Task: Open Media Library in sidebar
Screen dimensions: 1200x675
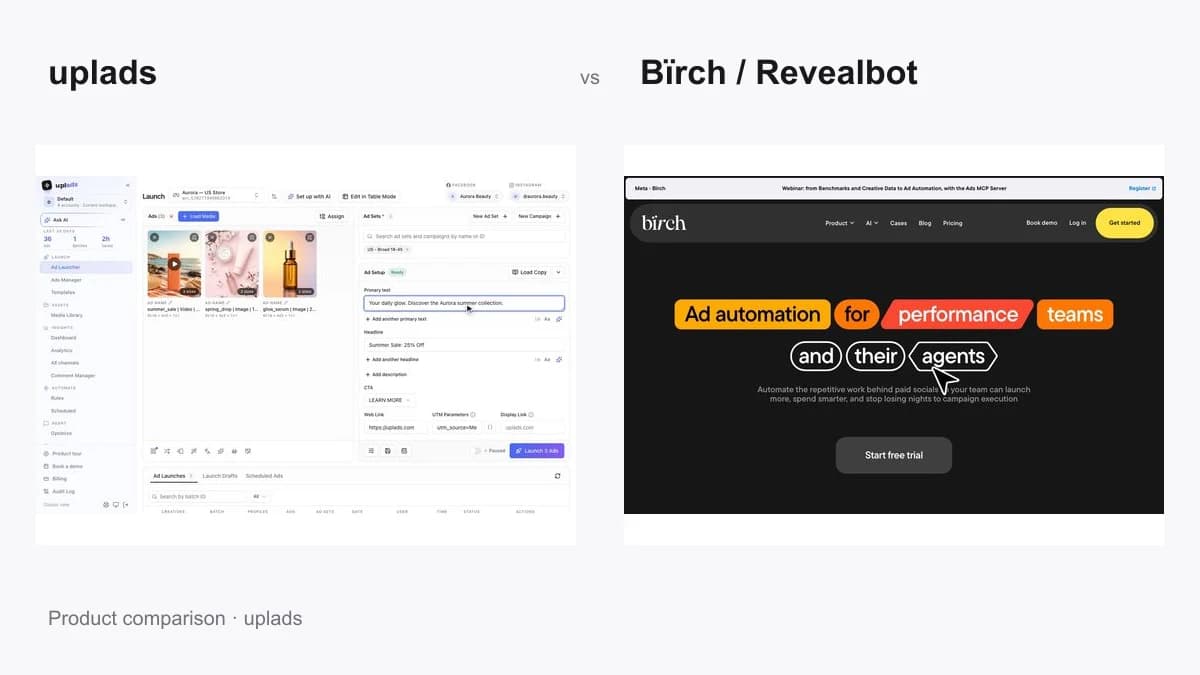Action: point(67,315)
